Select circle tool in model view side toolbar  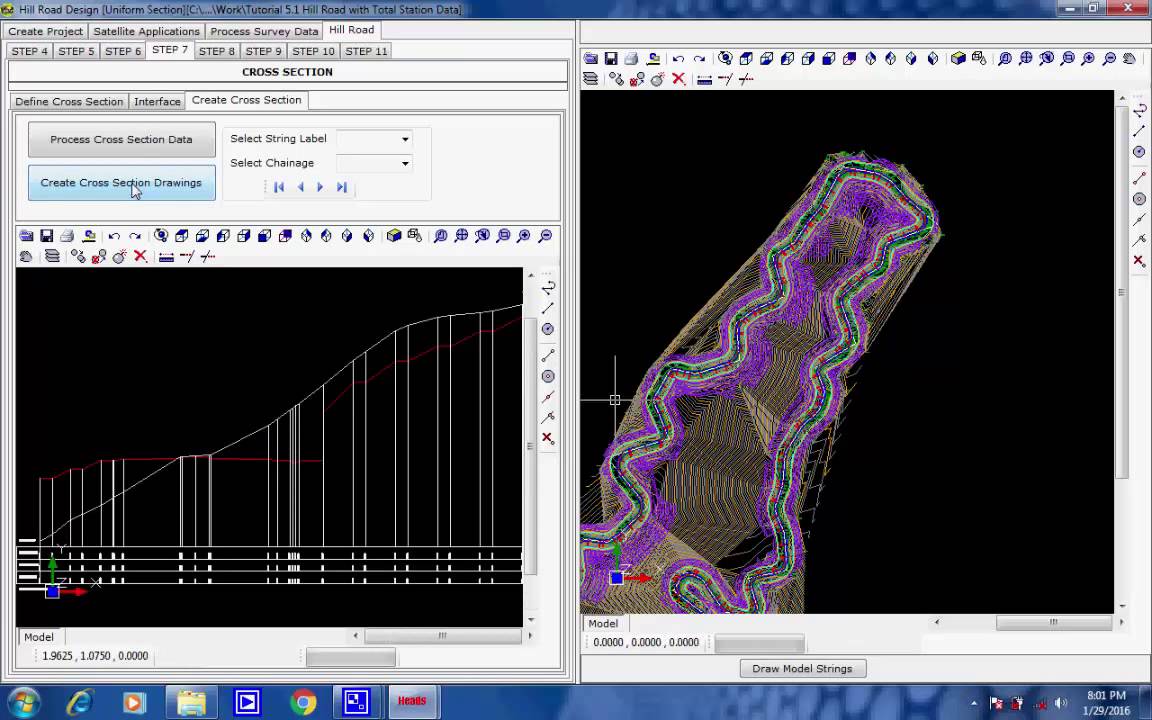[x=1140, y=152]
